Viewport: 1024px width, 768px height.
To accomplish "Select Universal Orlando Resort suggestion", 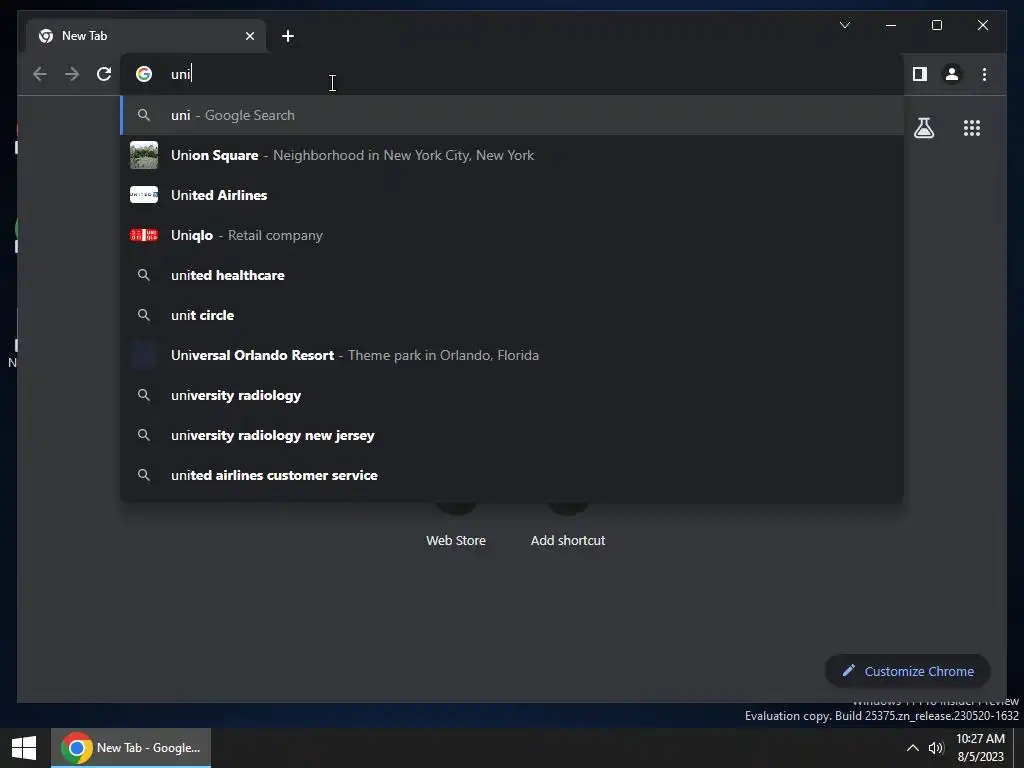I will tap(512, 355).
